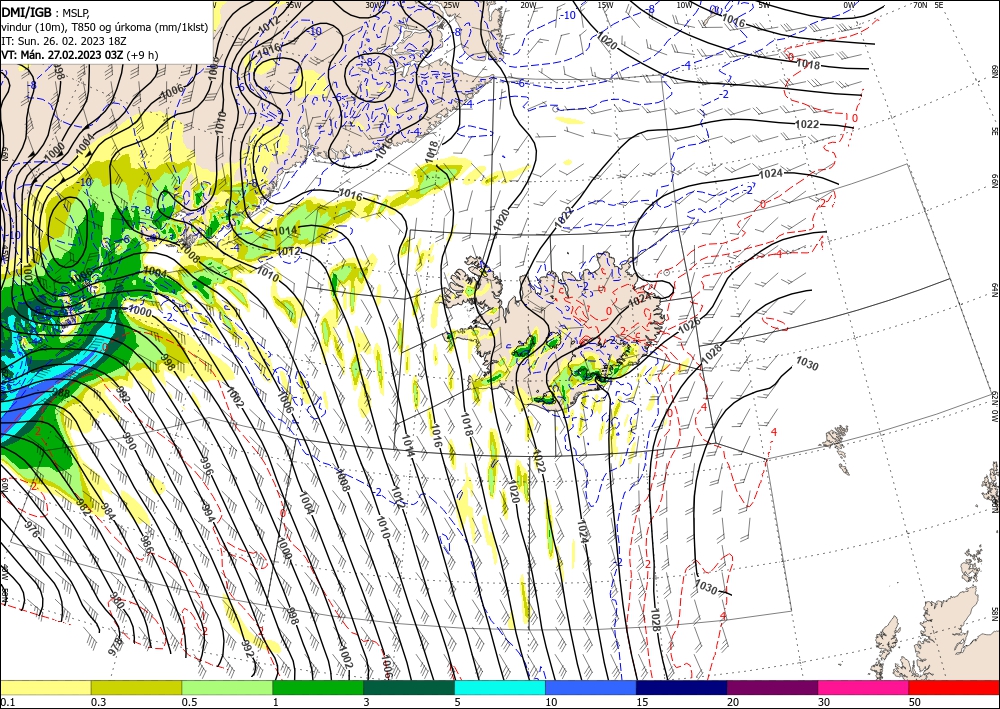The width and height of the screenshot is (1000, 709).
Task: Click the 'VT: Mán. 27.02.2023 03Z (+9 h)' line
Action: [x=80, y=55]
